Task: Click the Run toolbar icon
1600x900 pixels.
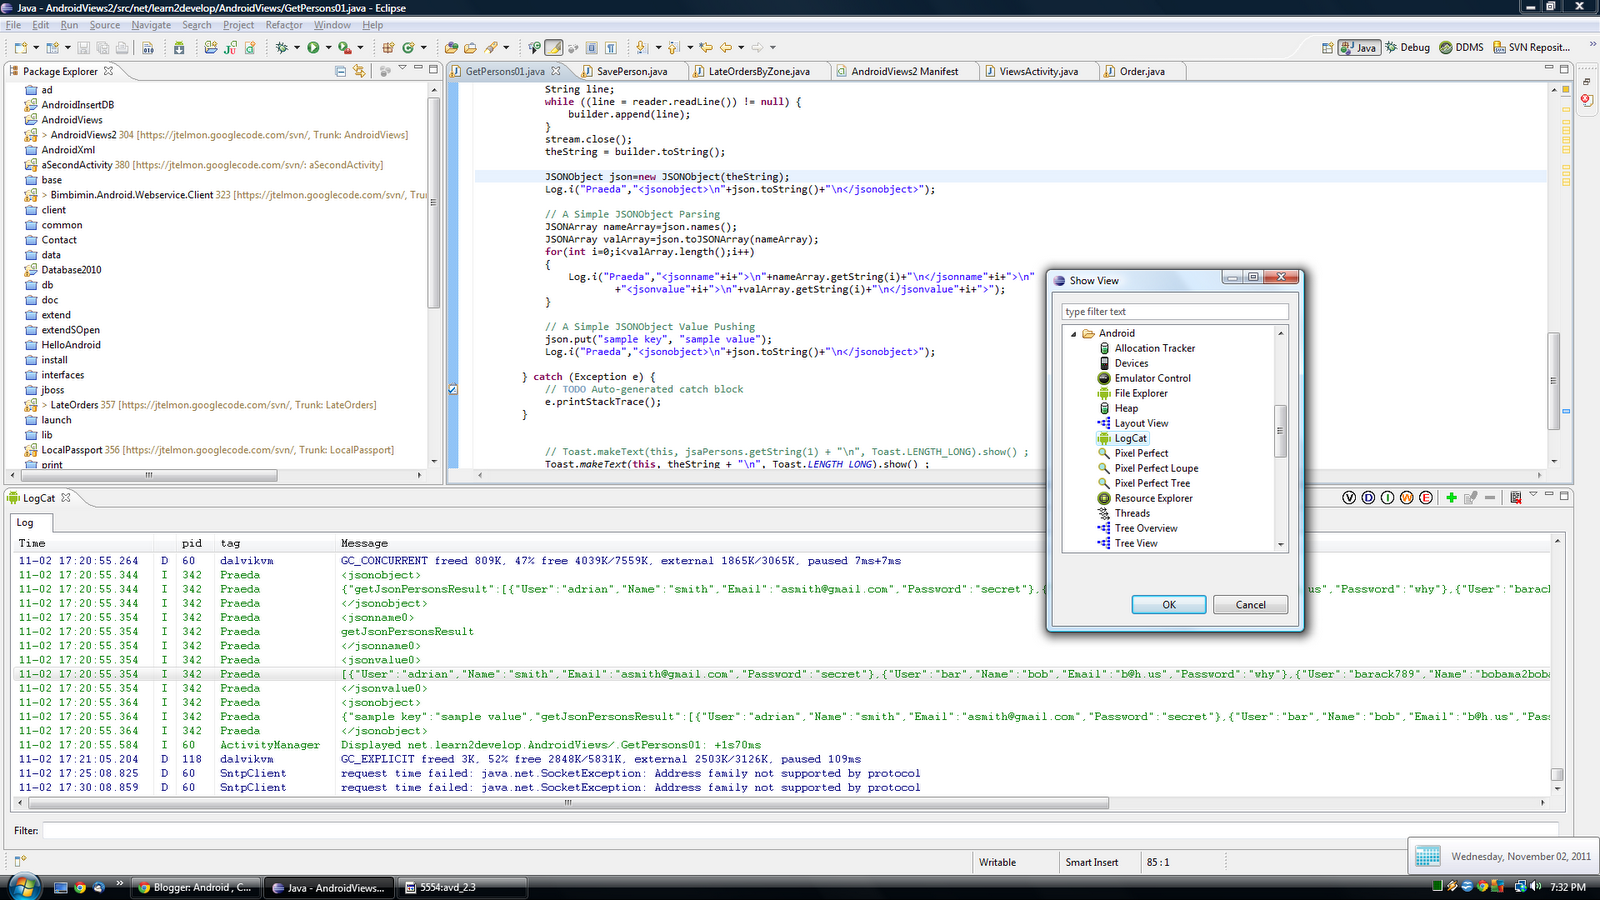Action: coord(313,47)
